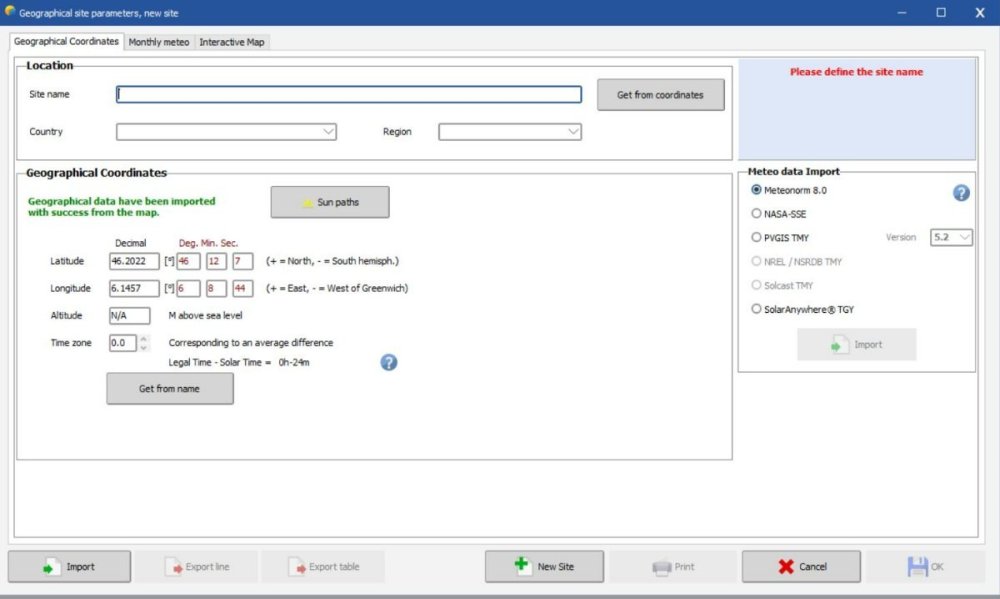1000x599 pixels.
Task: Click the help icon next to Legal Time
Action: click(389, 362)
